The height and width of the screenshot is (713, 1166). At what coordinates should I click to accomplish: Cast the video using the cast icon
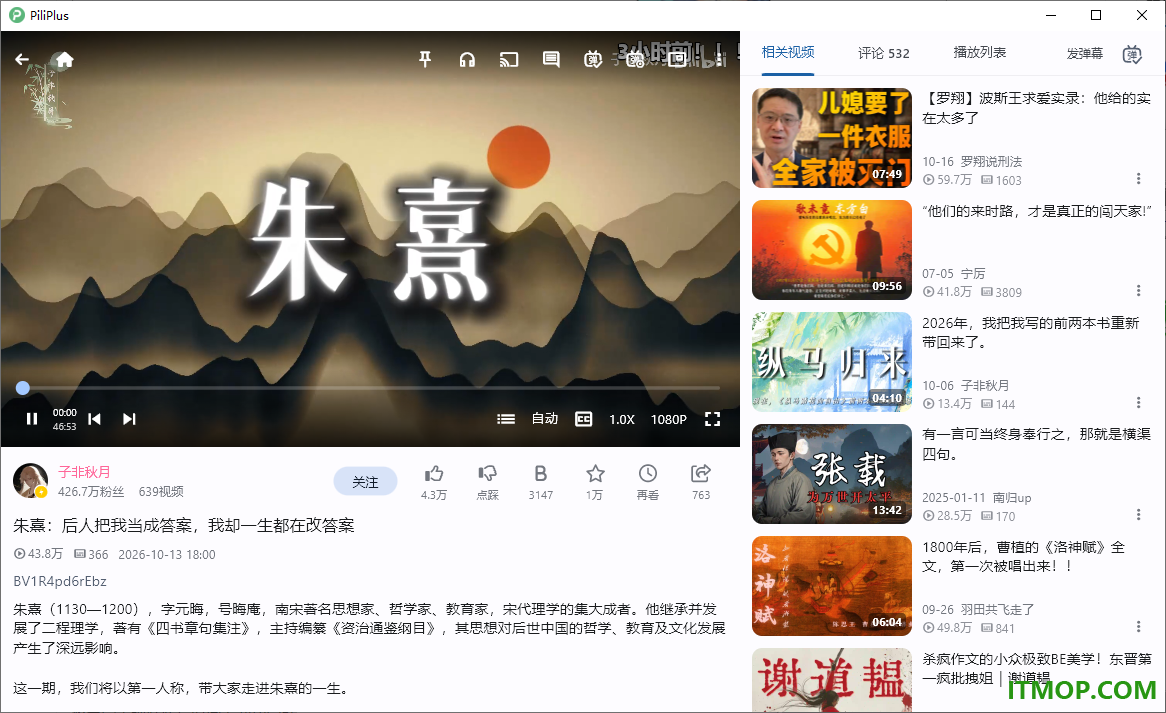pyautogui.click(x=509, y=59)
